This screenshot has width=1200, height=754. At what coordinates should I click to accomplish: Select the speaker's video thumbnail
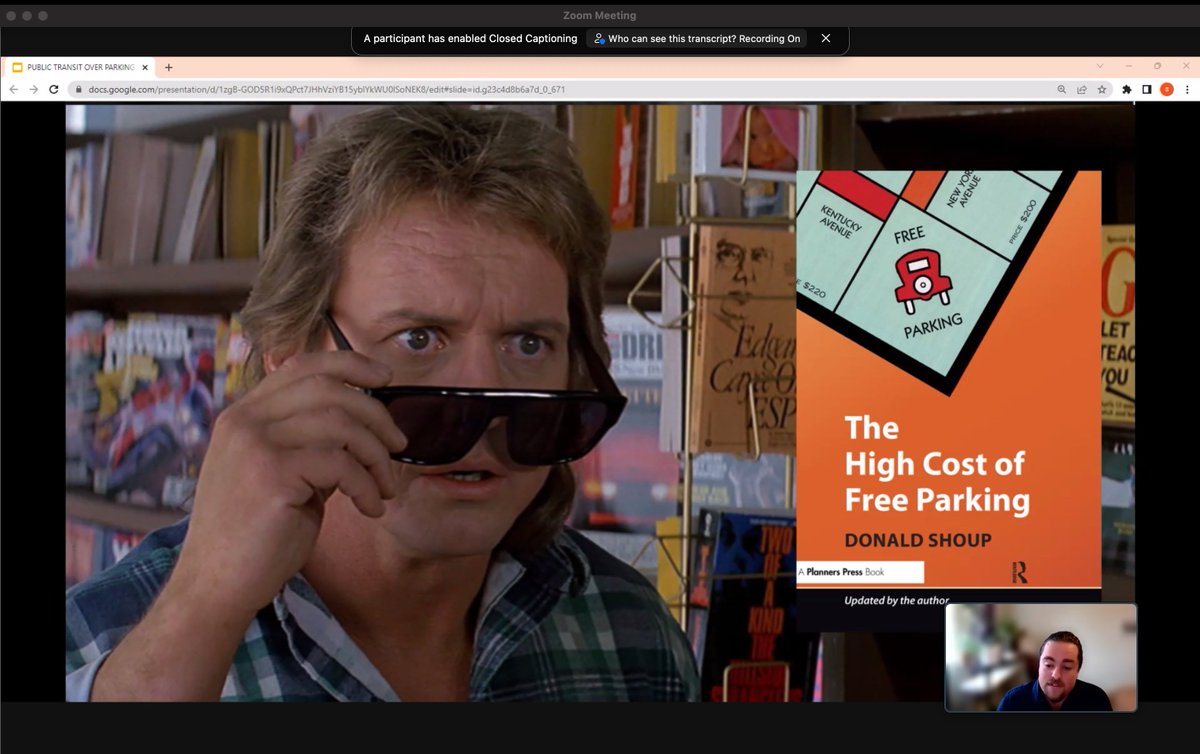point(1041,657)
